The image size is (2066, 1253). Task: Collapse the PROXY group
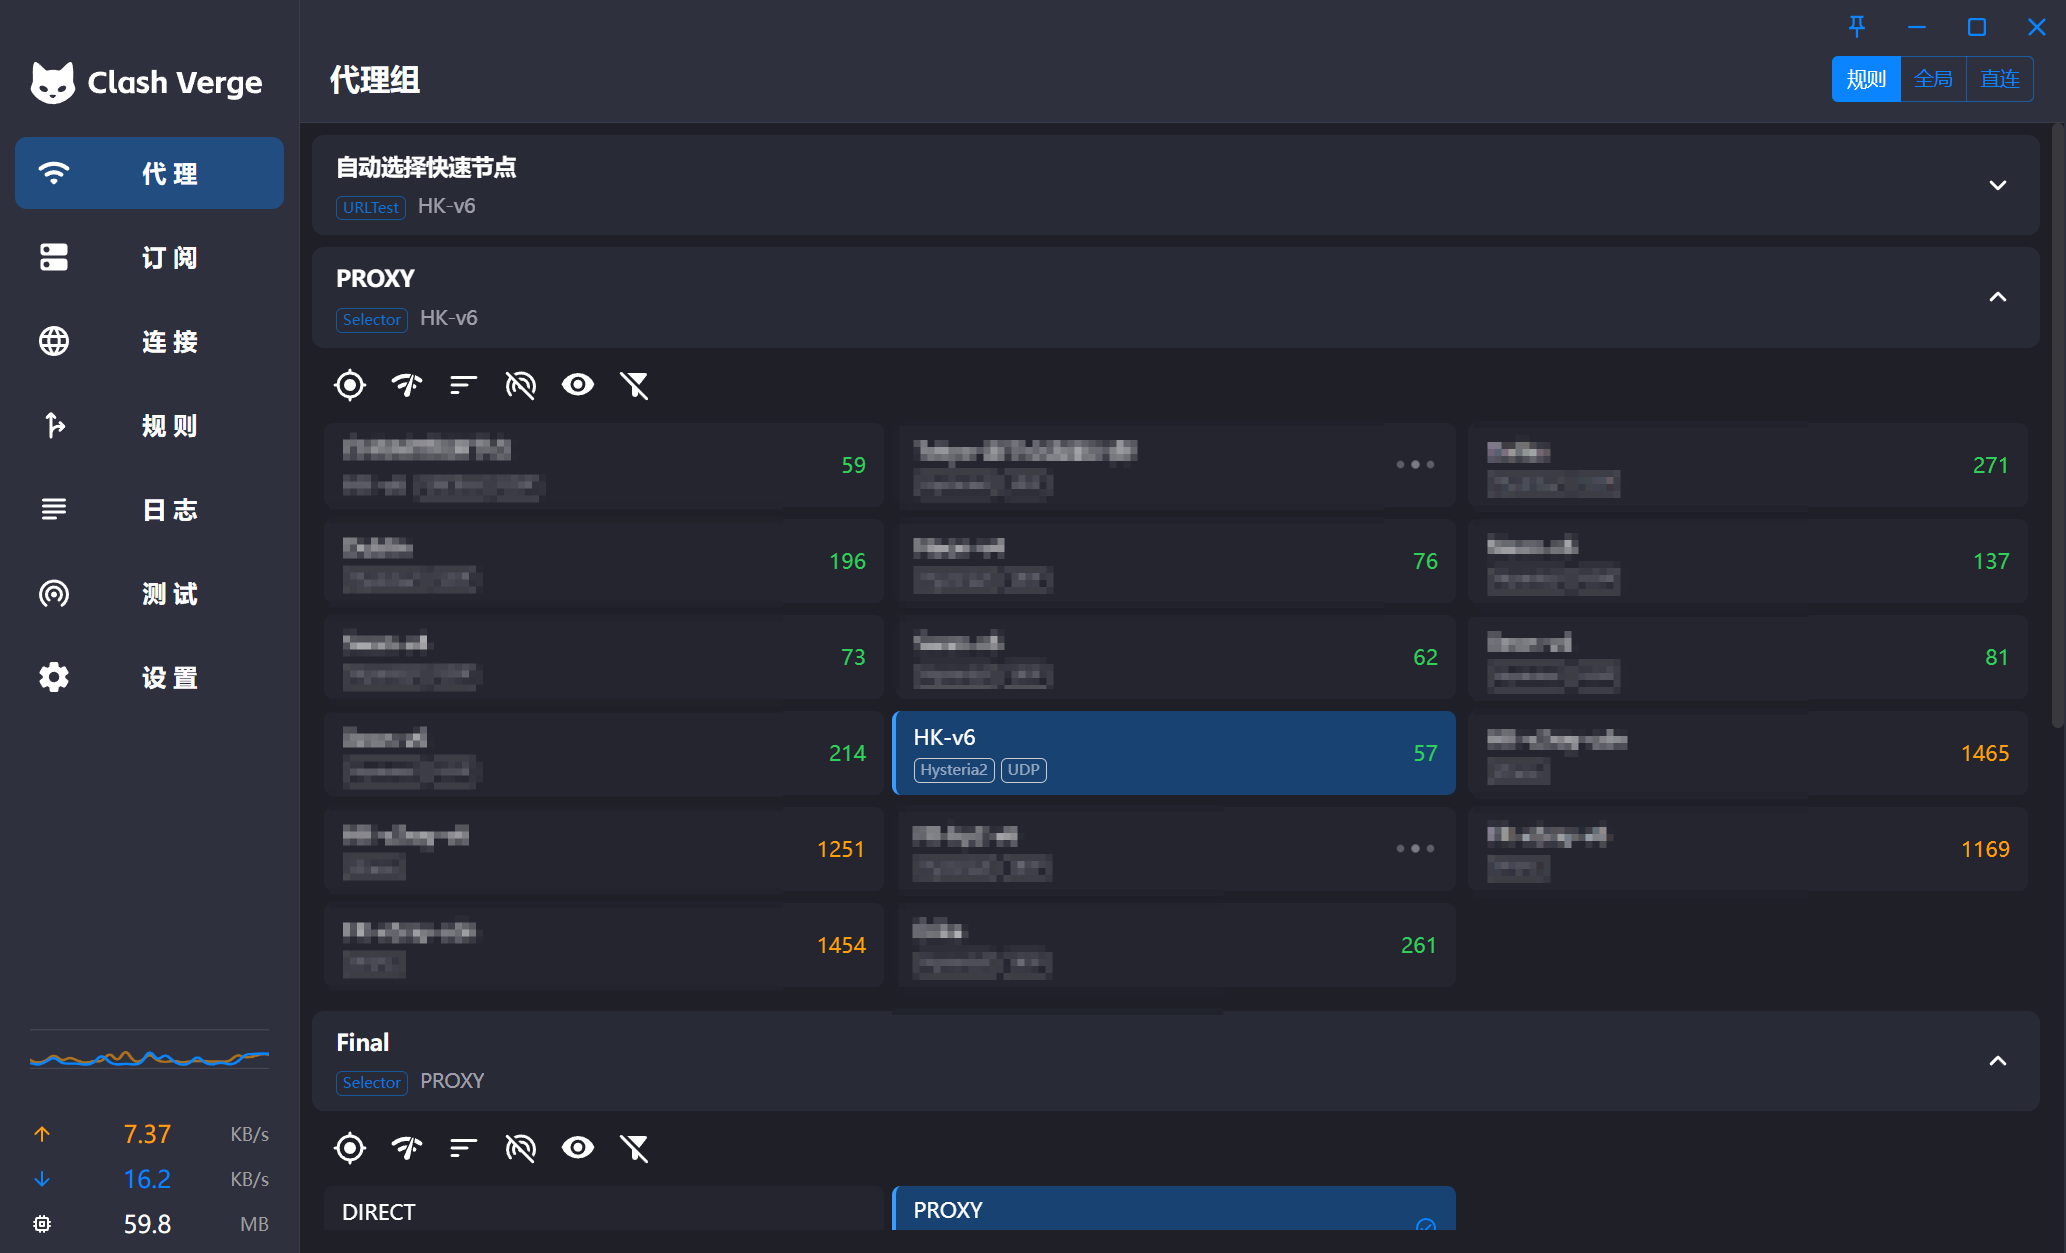point(1997,297)
